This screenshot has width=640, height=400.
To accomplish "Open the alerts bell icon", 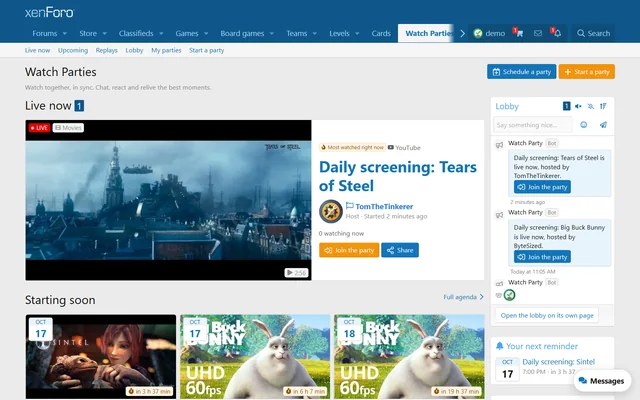I will [557, 33].
